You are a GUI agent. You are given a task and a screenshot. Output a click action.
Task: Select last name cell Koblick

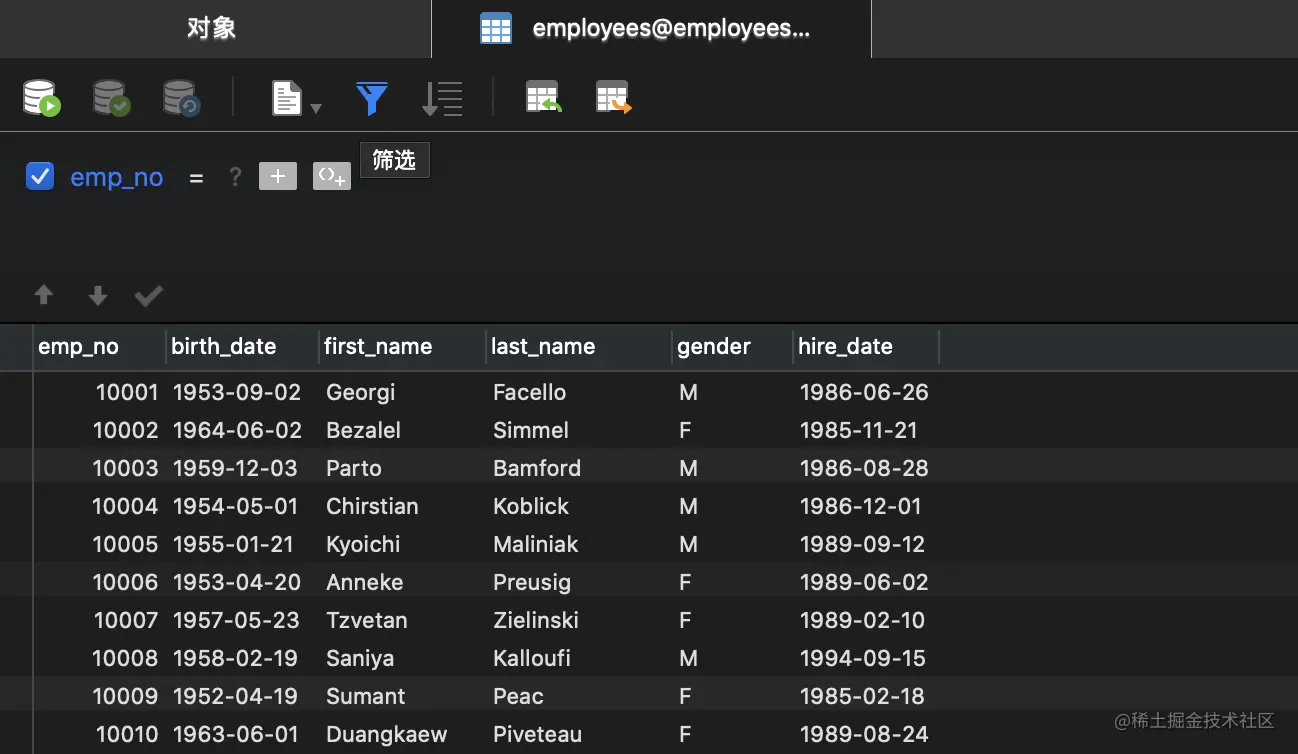(x=531, y=506)
